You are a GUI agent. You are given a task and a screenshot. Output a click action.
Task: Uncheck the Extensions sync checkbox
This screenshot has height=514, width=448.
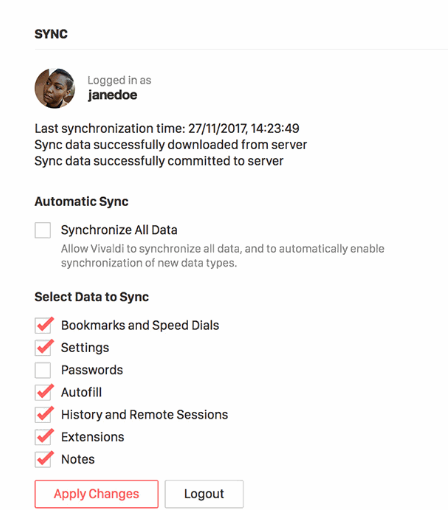click(x=43, y=437)
